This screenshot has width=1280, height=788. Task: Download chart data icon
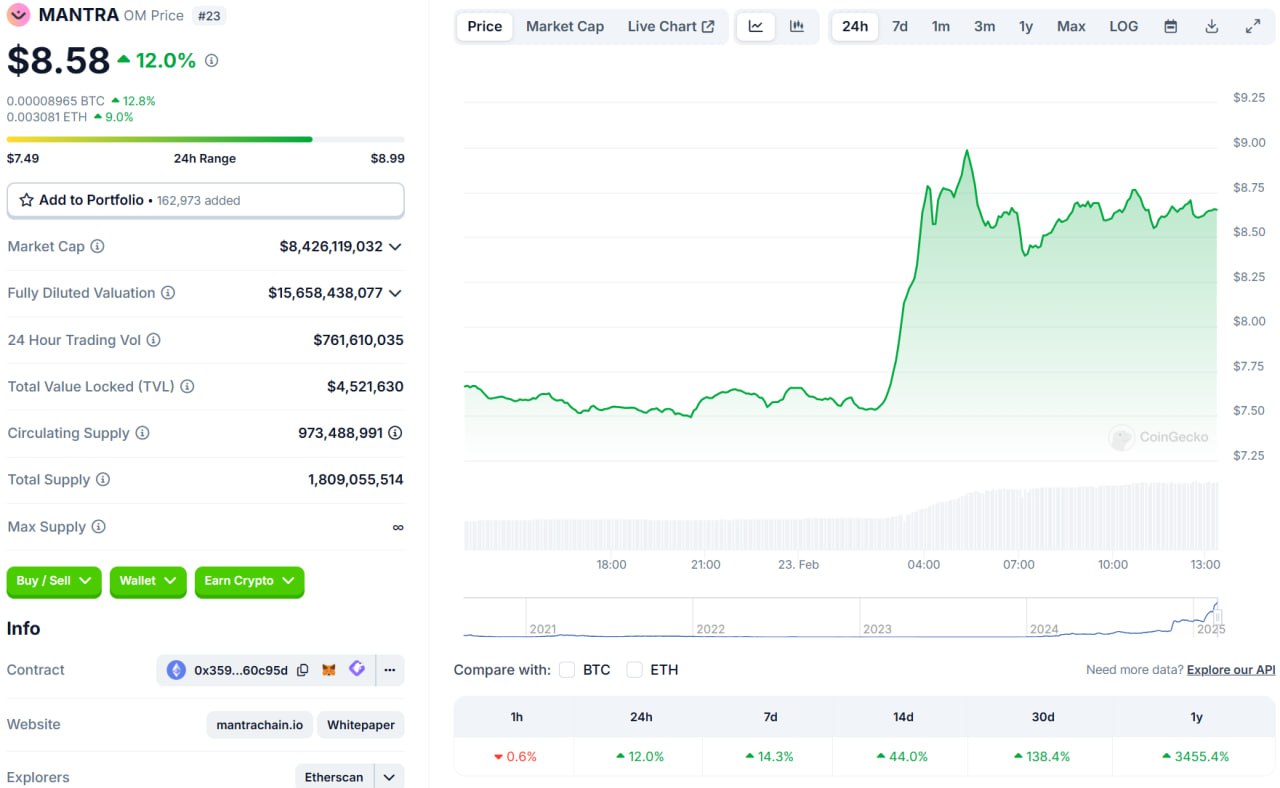[1212, 26]
